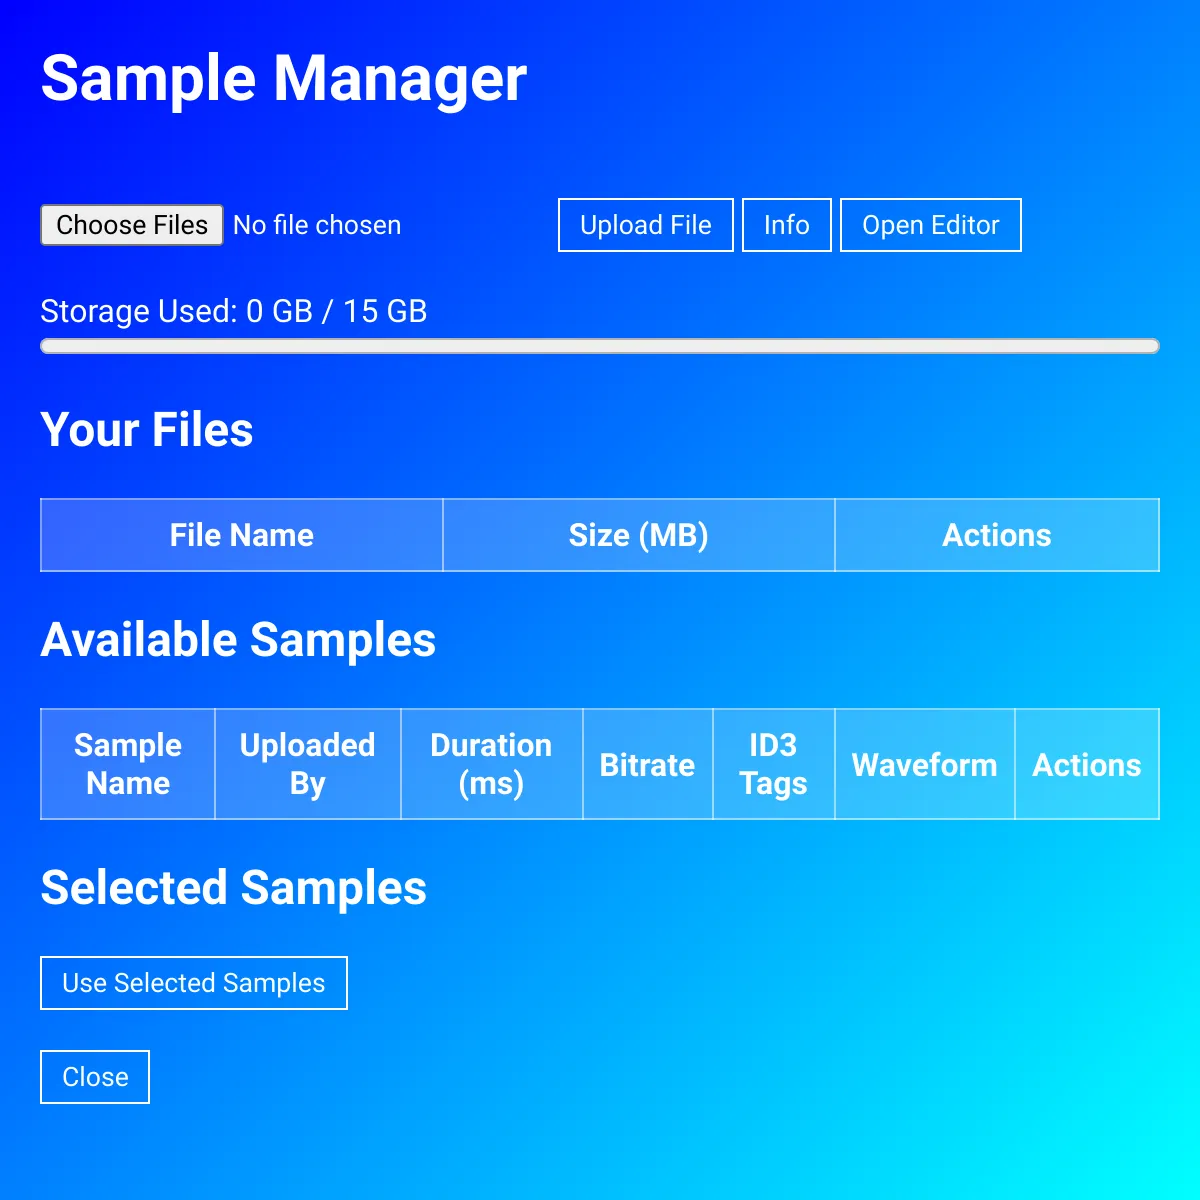The image size is (1200, 1200).
Task: Click the Actions header in Available Samples table
Action: click(1086, 764)
